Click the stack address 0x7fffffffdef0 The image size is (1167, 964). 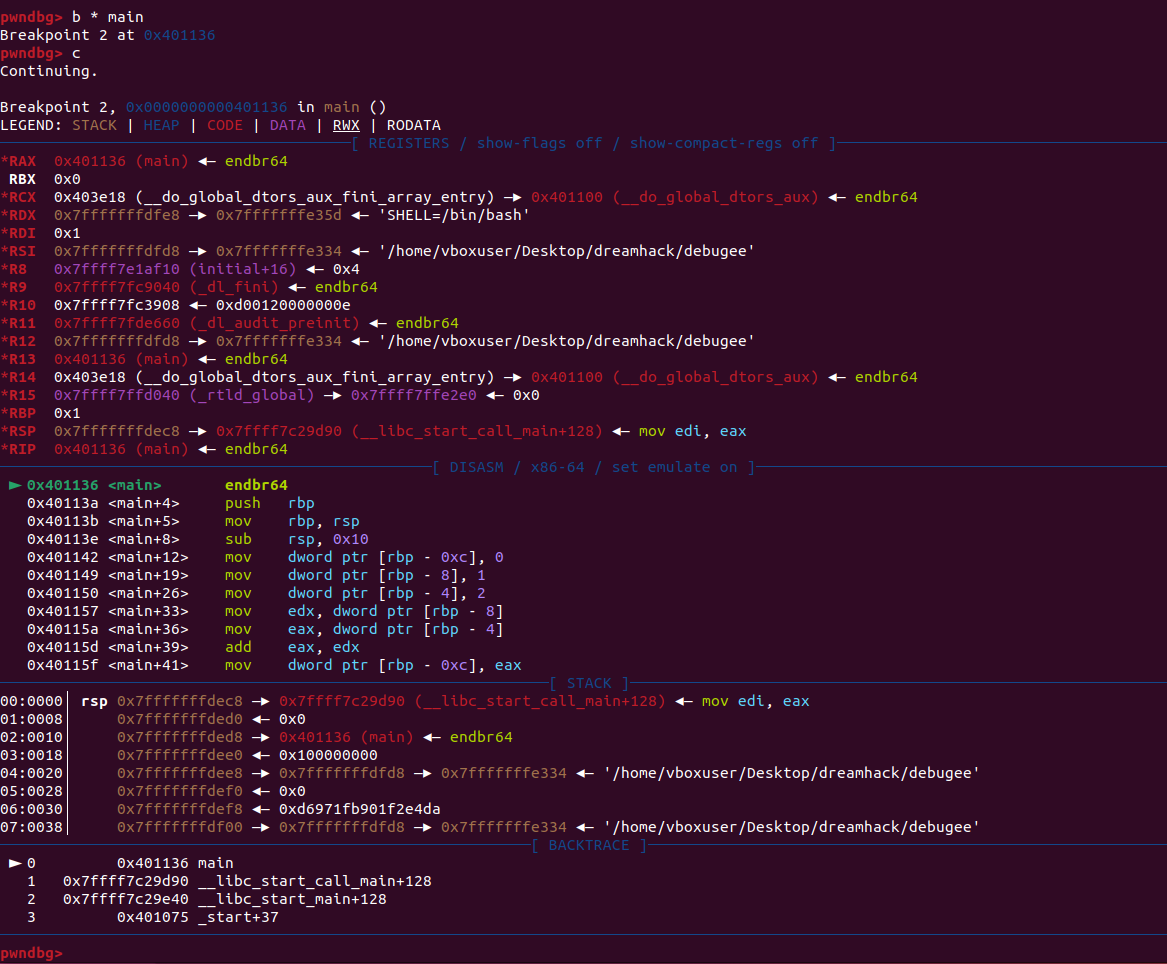click(x=179, y=791)
